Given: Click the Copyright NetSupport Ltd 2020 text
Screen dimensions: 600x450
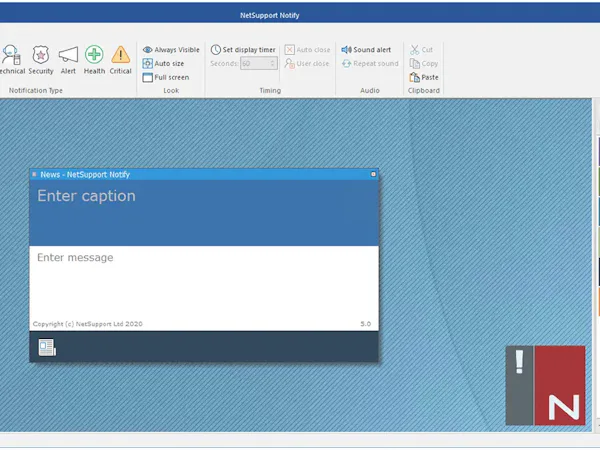Looking at the screenshot, I should click(88, 324).
